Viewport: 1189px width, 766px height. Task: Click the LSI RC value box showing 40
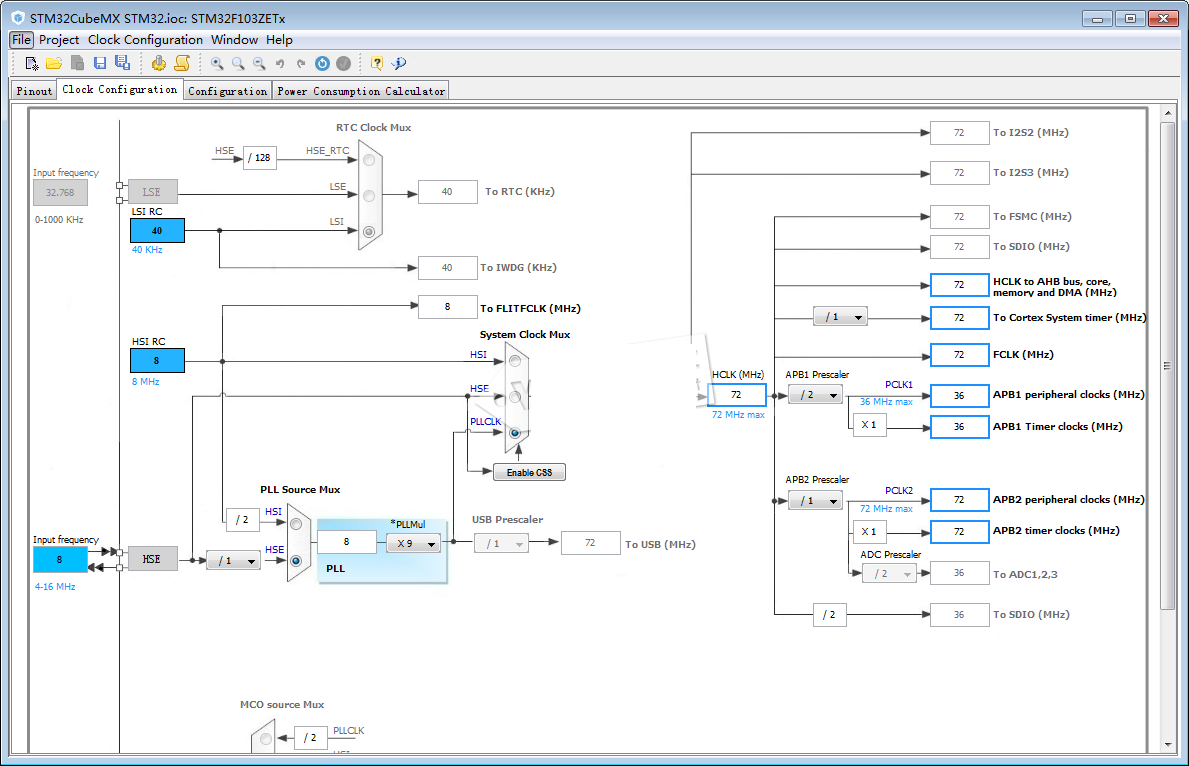[157, 231]
